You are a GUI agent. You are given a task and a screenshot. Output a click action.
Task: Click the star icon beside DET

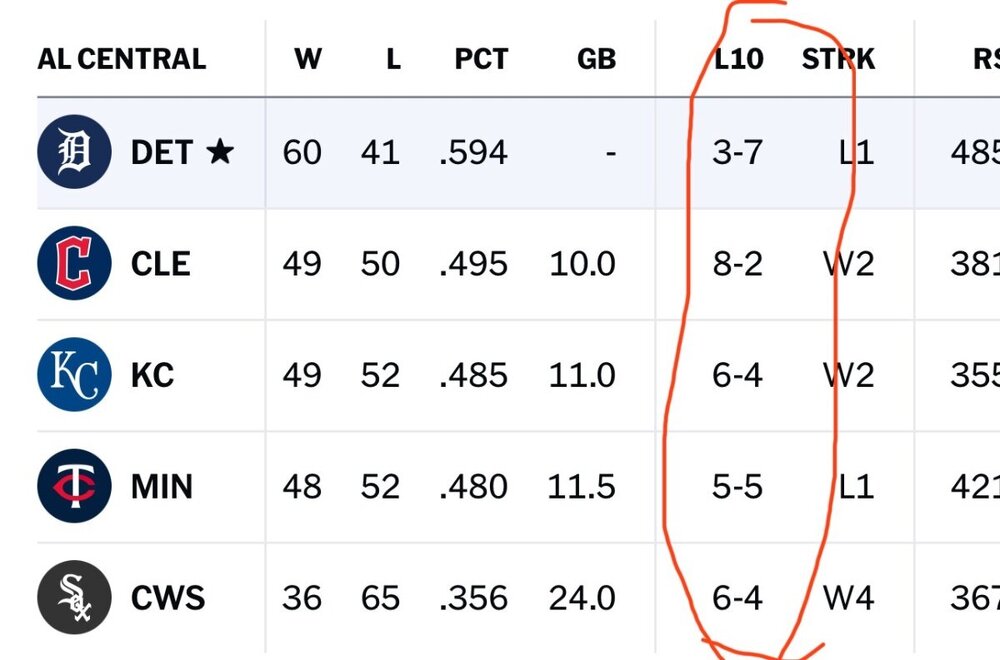pos(220,152)
